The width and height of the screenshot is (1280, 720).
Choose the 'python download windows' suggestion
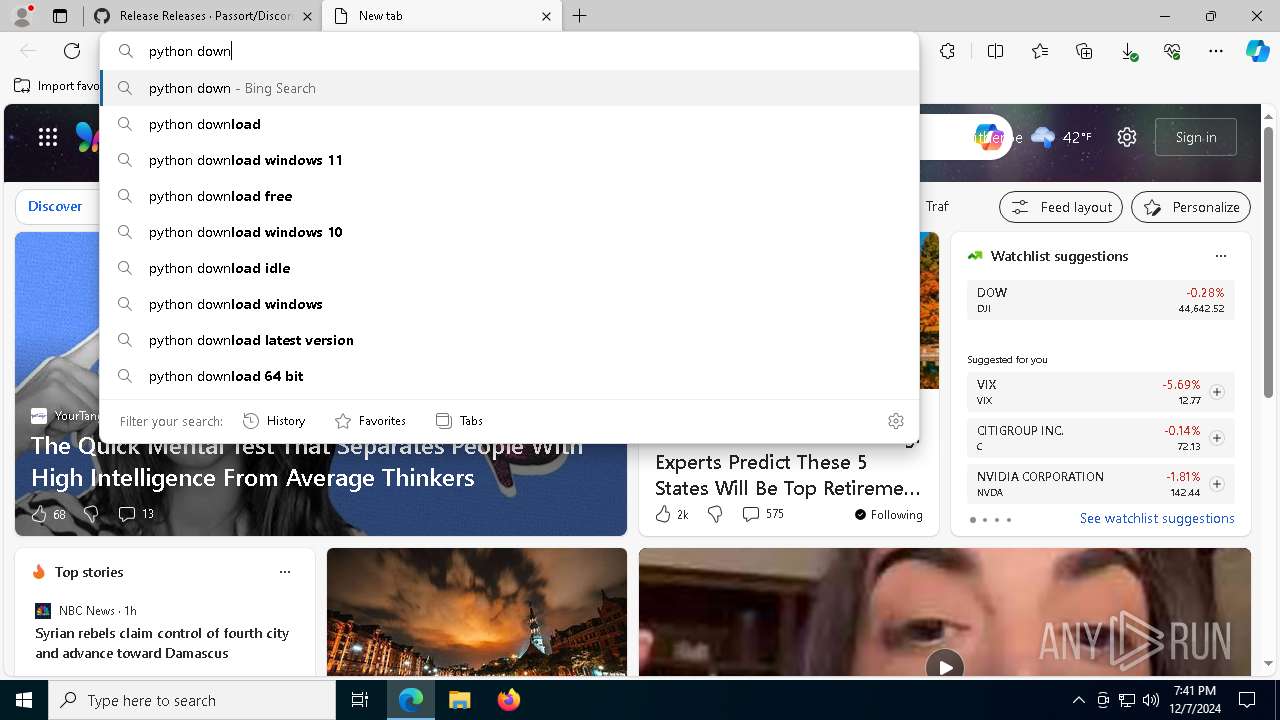click(x=510, y=304)
